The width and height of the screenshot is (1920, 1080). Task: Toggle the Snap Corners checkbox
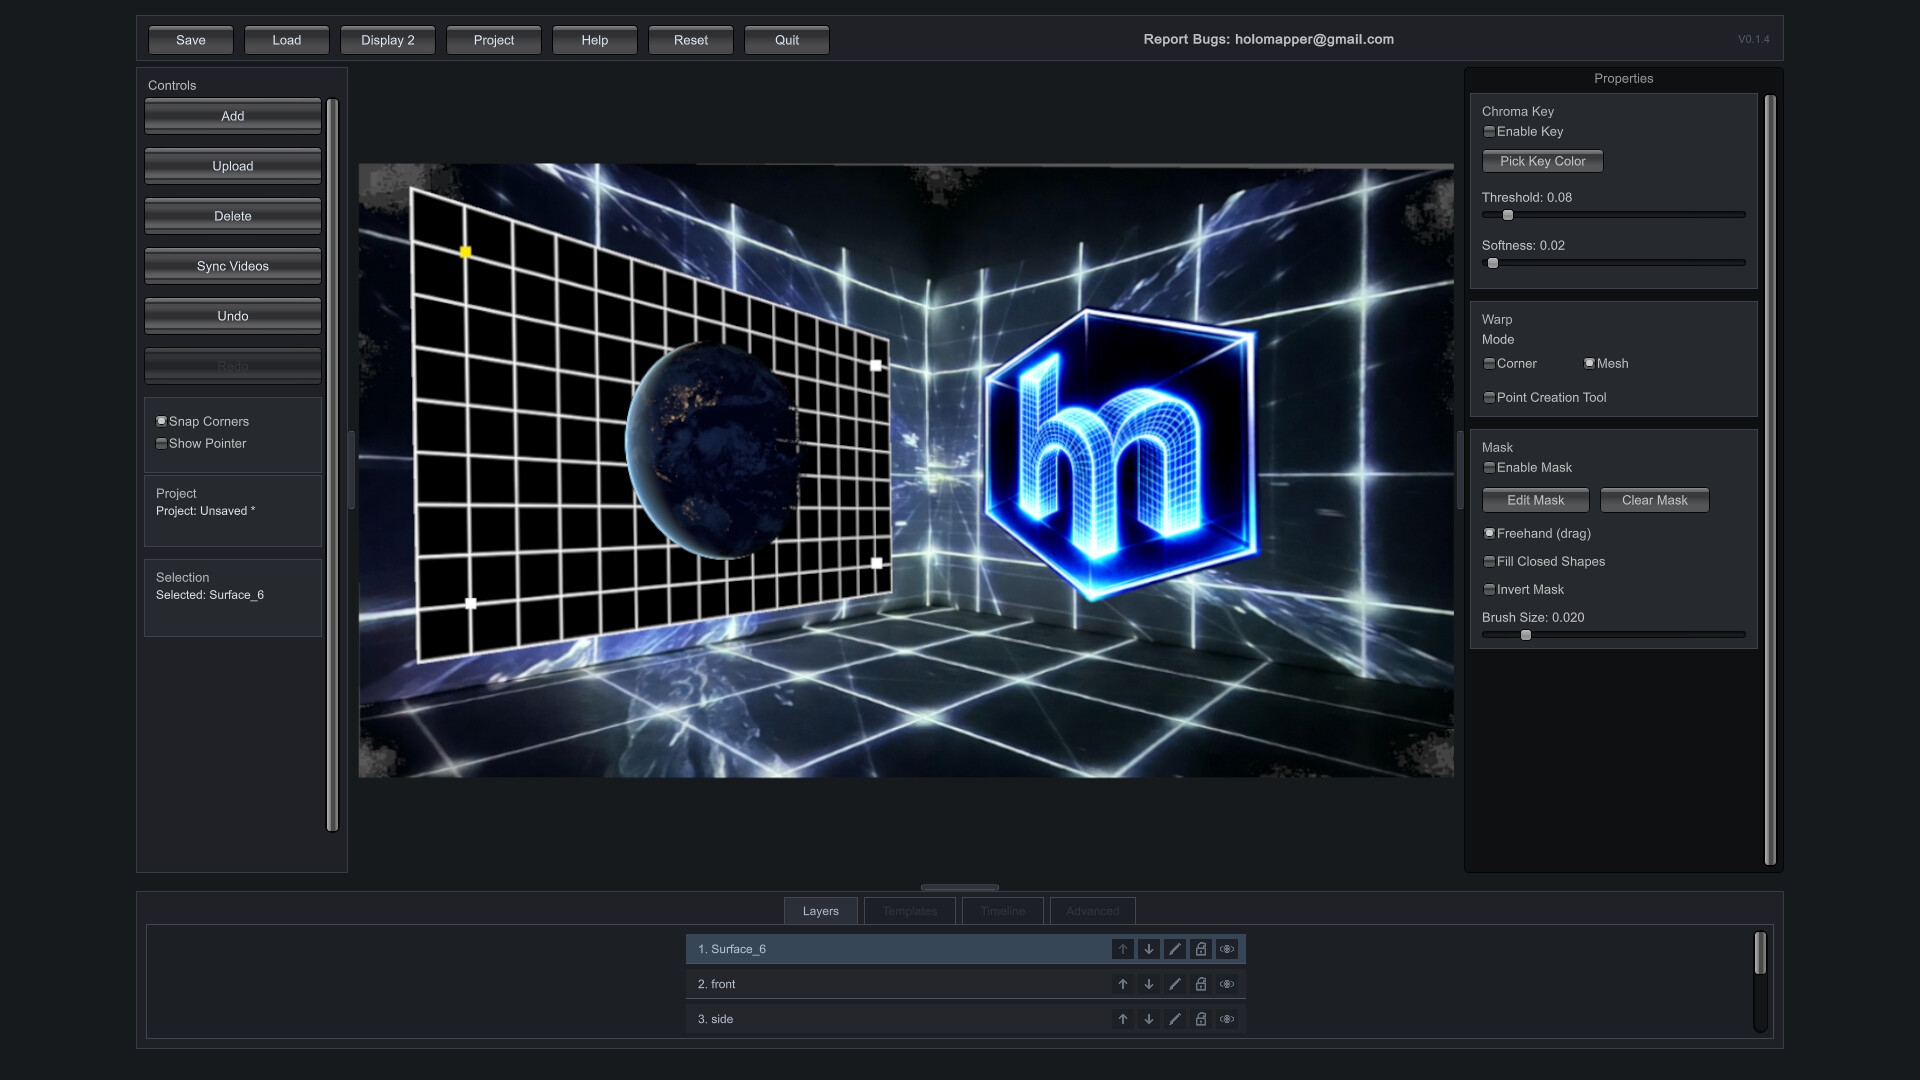161,421
